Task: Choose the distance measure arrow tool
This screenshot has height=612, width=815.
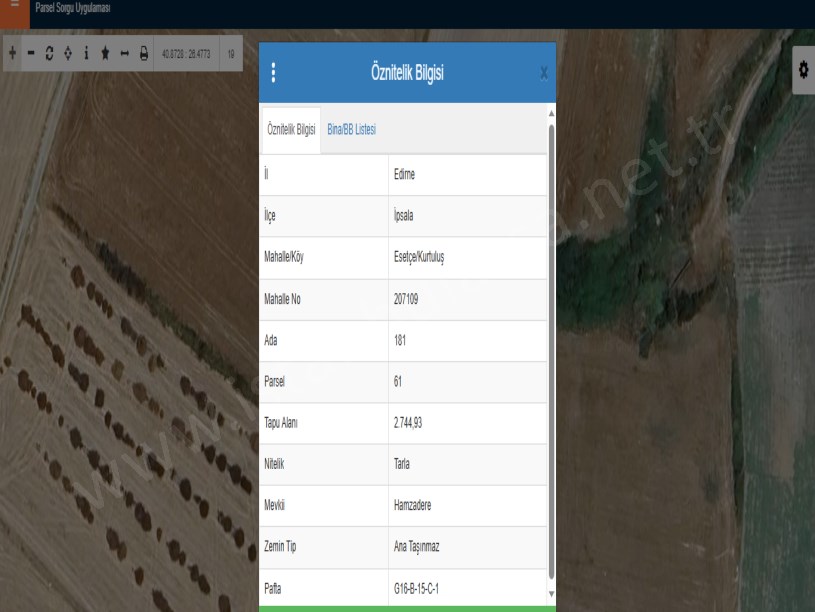Action: [124, 52]
